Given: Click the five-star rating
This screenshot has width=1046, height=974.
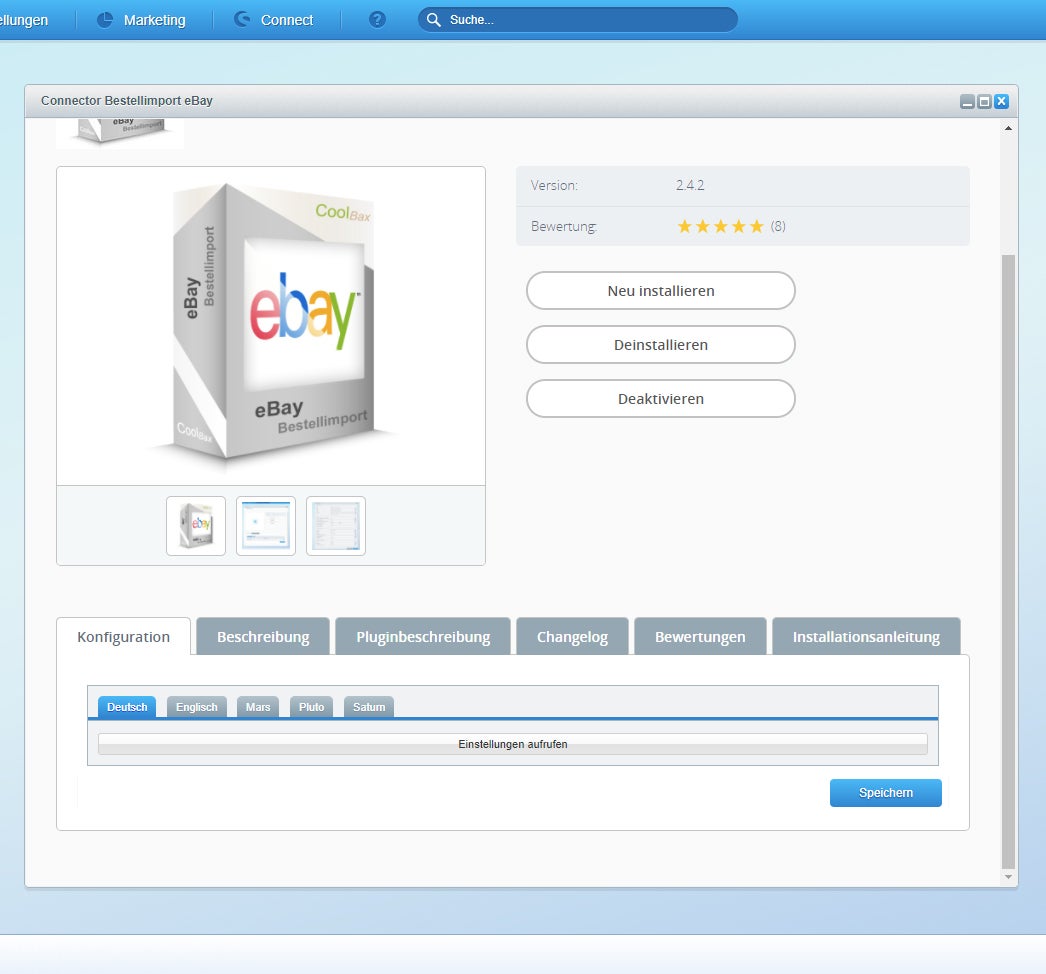Looking at the screenshot, I should (720, 226).
